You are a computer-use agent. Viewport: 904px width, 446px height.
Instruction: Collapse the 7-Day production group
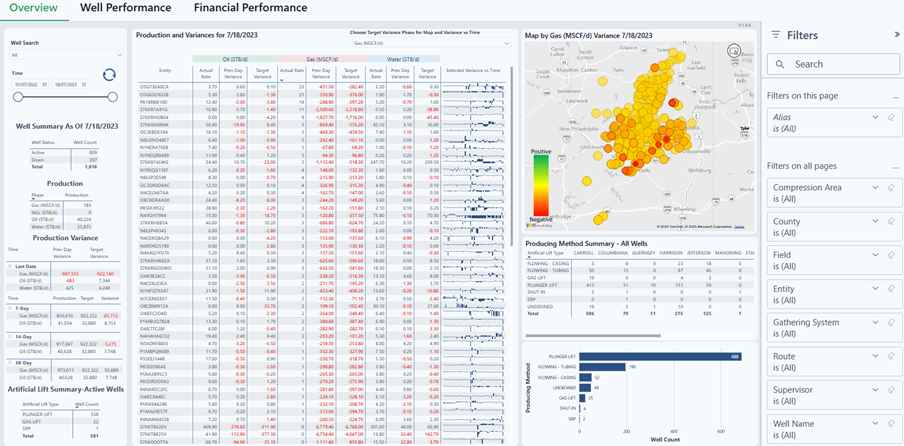coord(9,308)
